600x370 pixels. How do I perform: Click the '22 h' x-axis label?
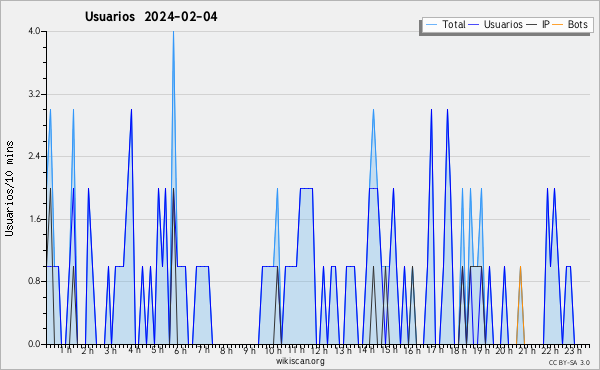click(x=550, y=351)
